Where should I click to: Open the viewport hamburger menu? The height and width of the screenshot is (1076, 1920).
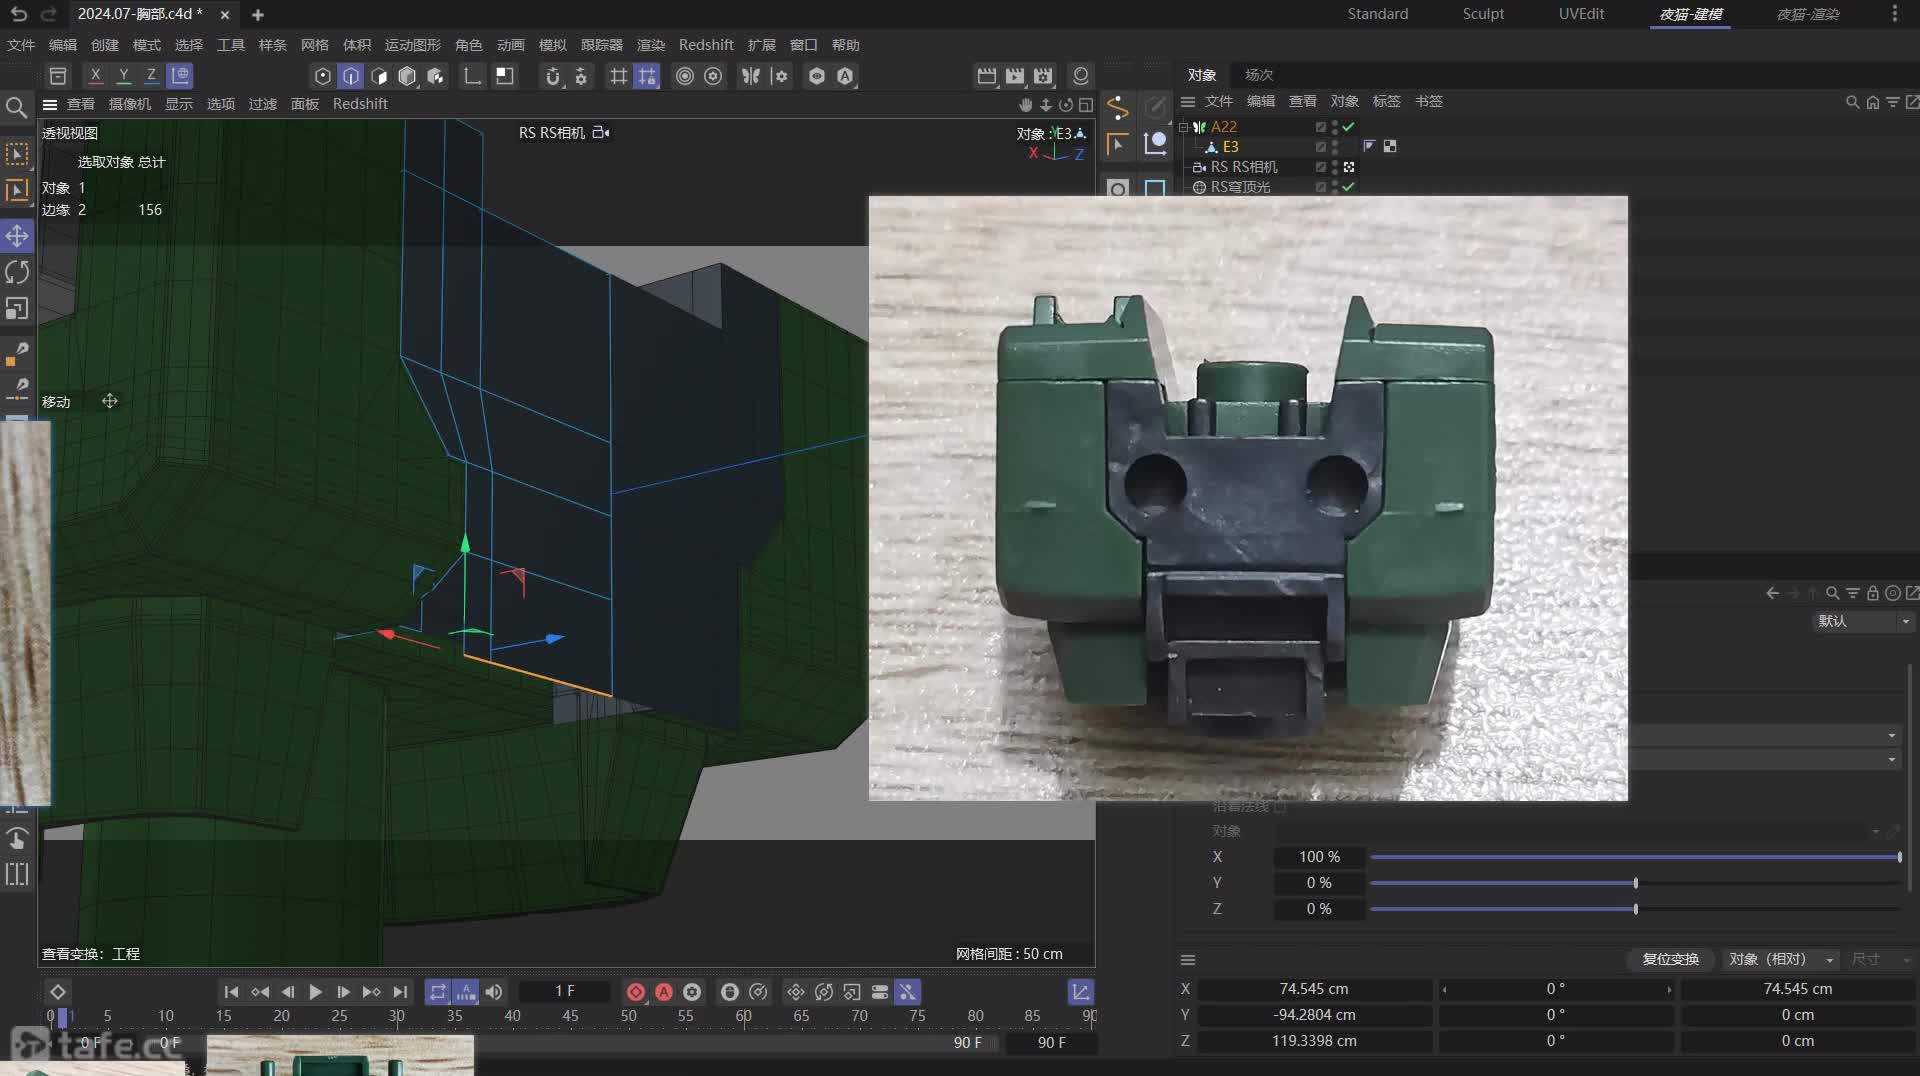[49, 104]
